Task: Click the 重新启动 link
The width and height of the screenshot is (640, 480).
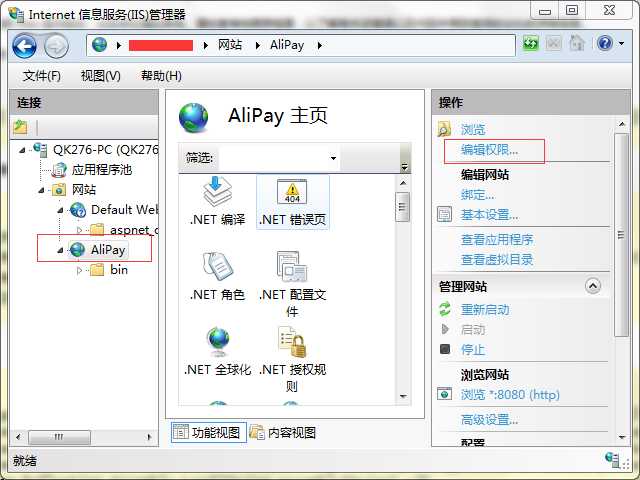Action: point(485,309)
